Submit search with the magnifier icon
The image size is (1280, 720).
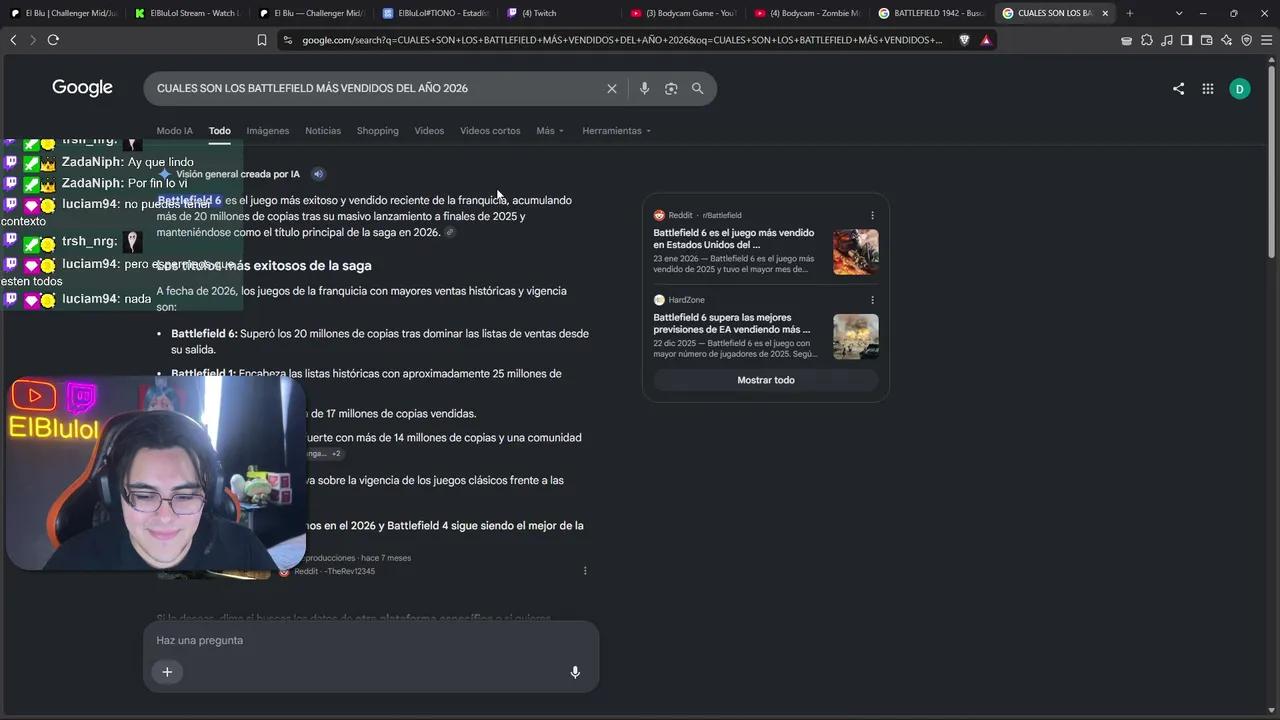[x=698, y=88]
